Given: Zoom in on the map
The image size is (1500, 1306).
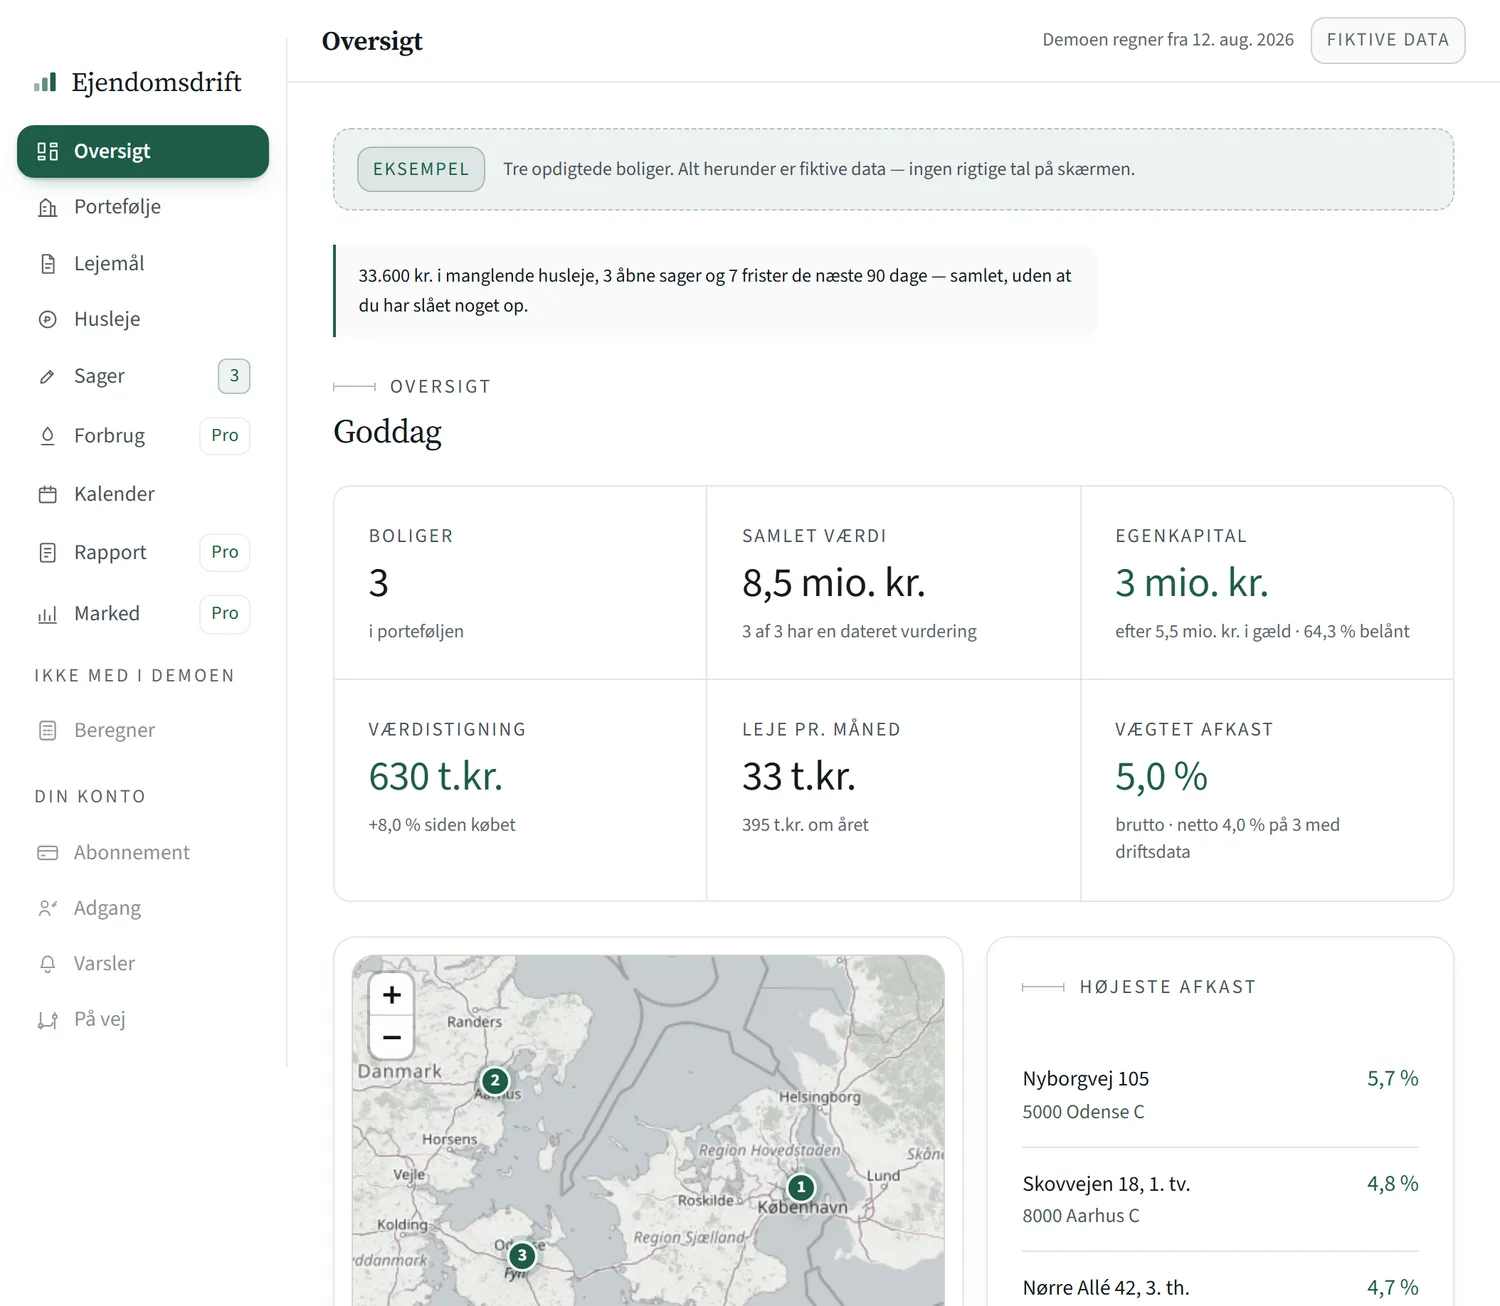Looking at the screenshot, I should pyautogui.click(x=392, y=995).
